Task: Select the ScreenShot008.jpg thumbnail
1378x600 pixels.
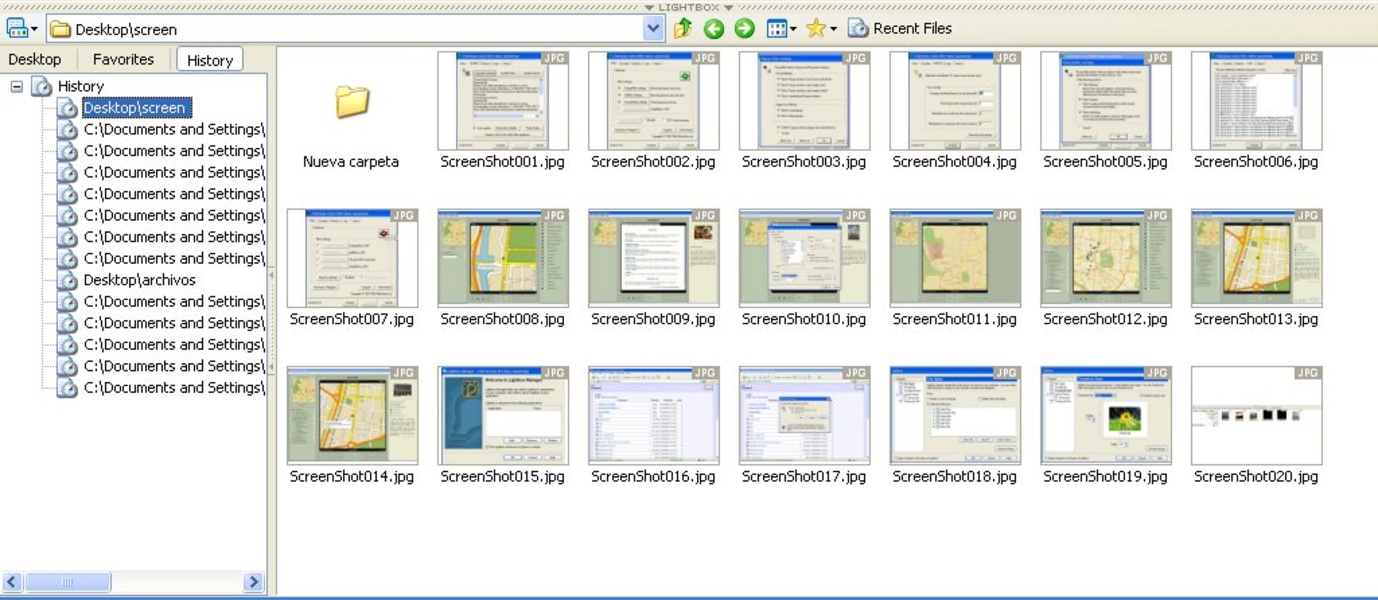Action: point(503,258)
